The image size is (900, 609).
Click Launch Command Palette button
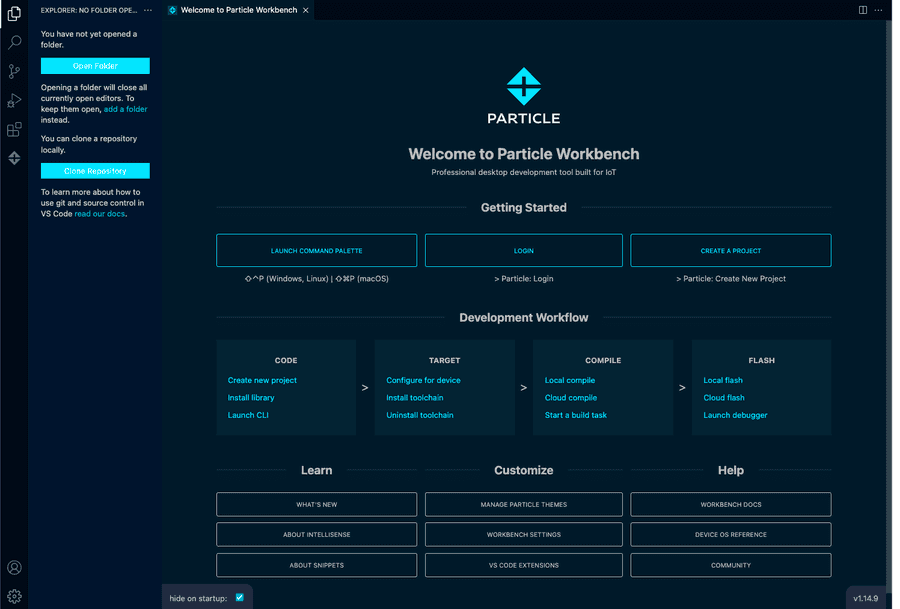(x=316, y=250)
